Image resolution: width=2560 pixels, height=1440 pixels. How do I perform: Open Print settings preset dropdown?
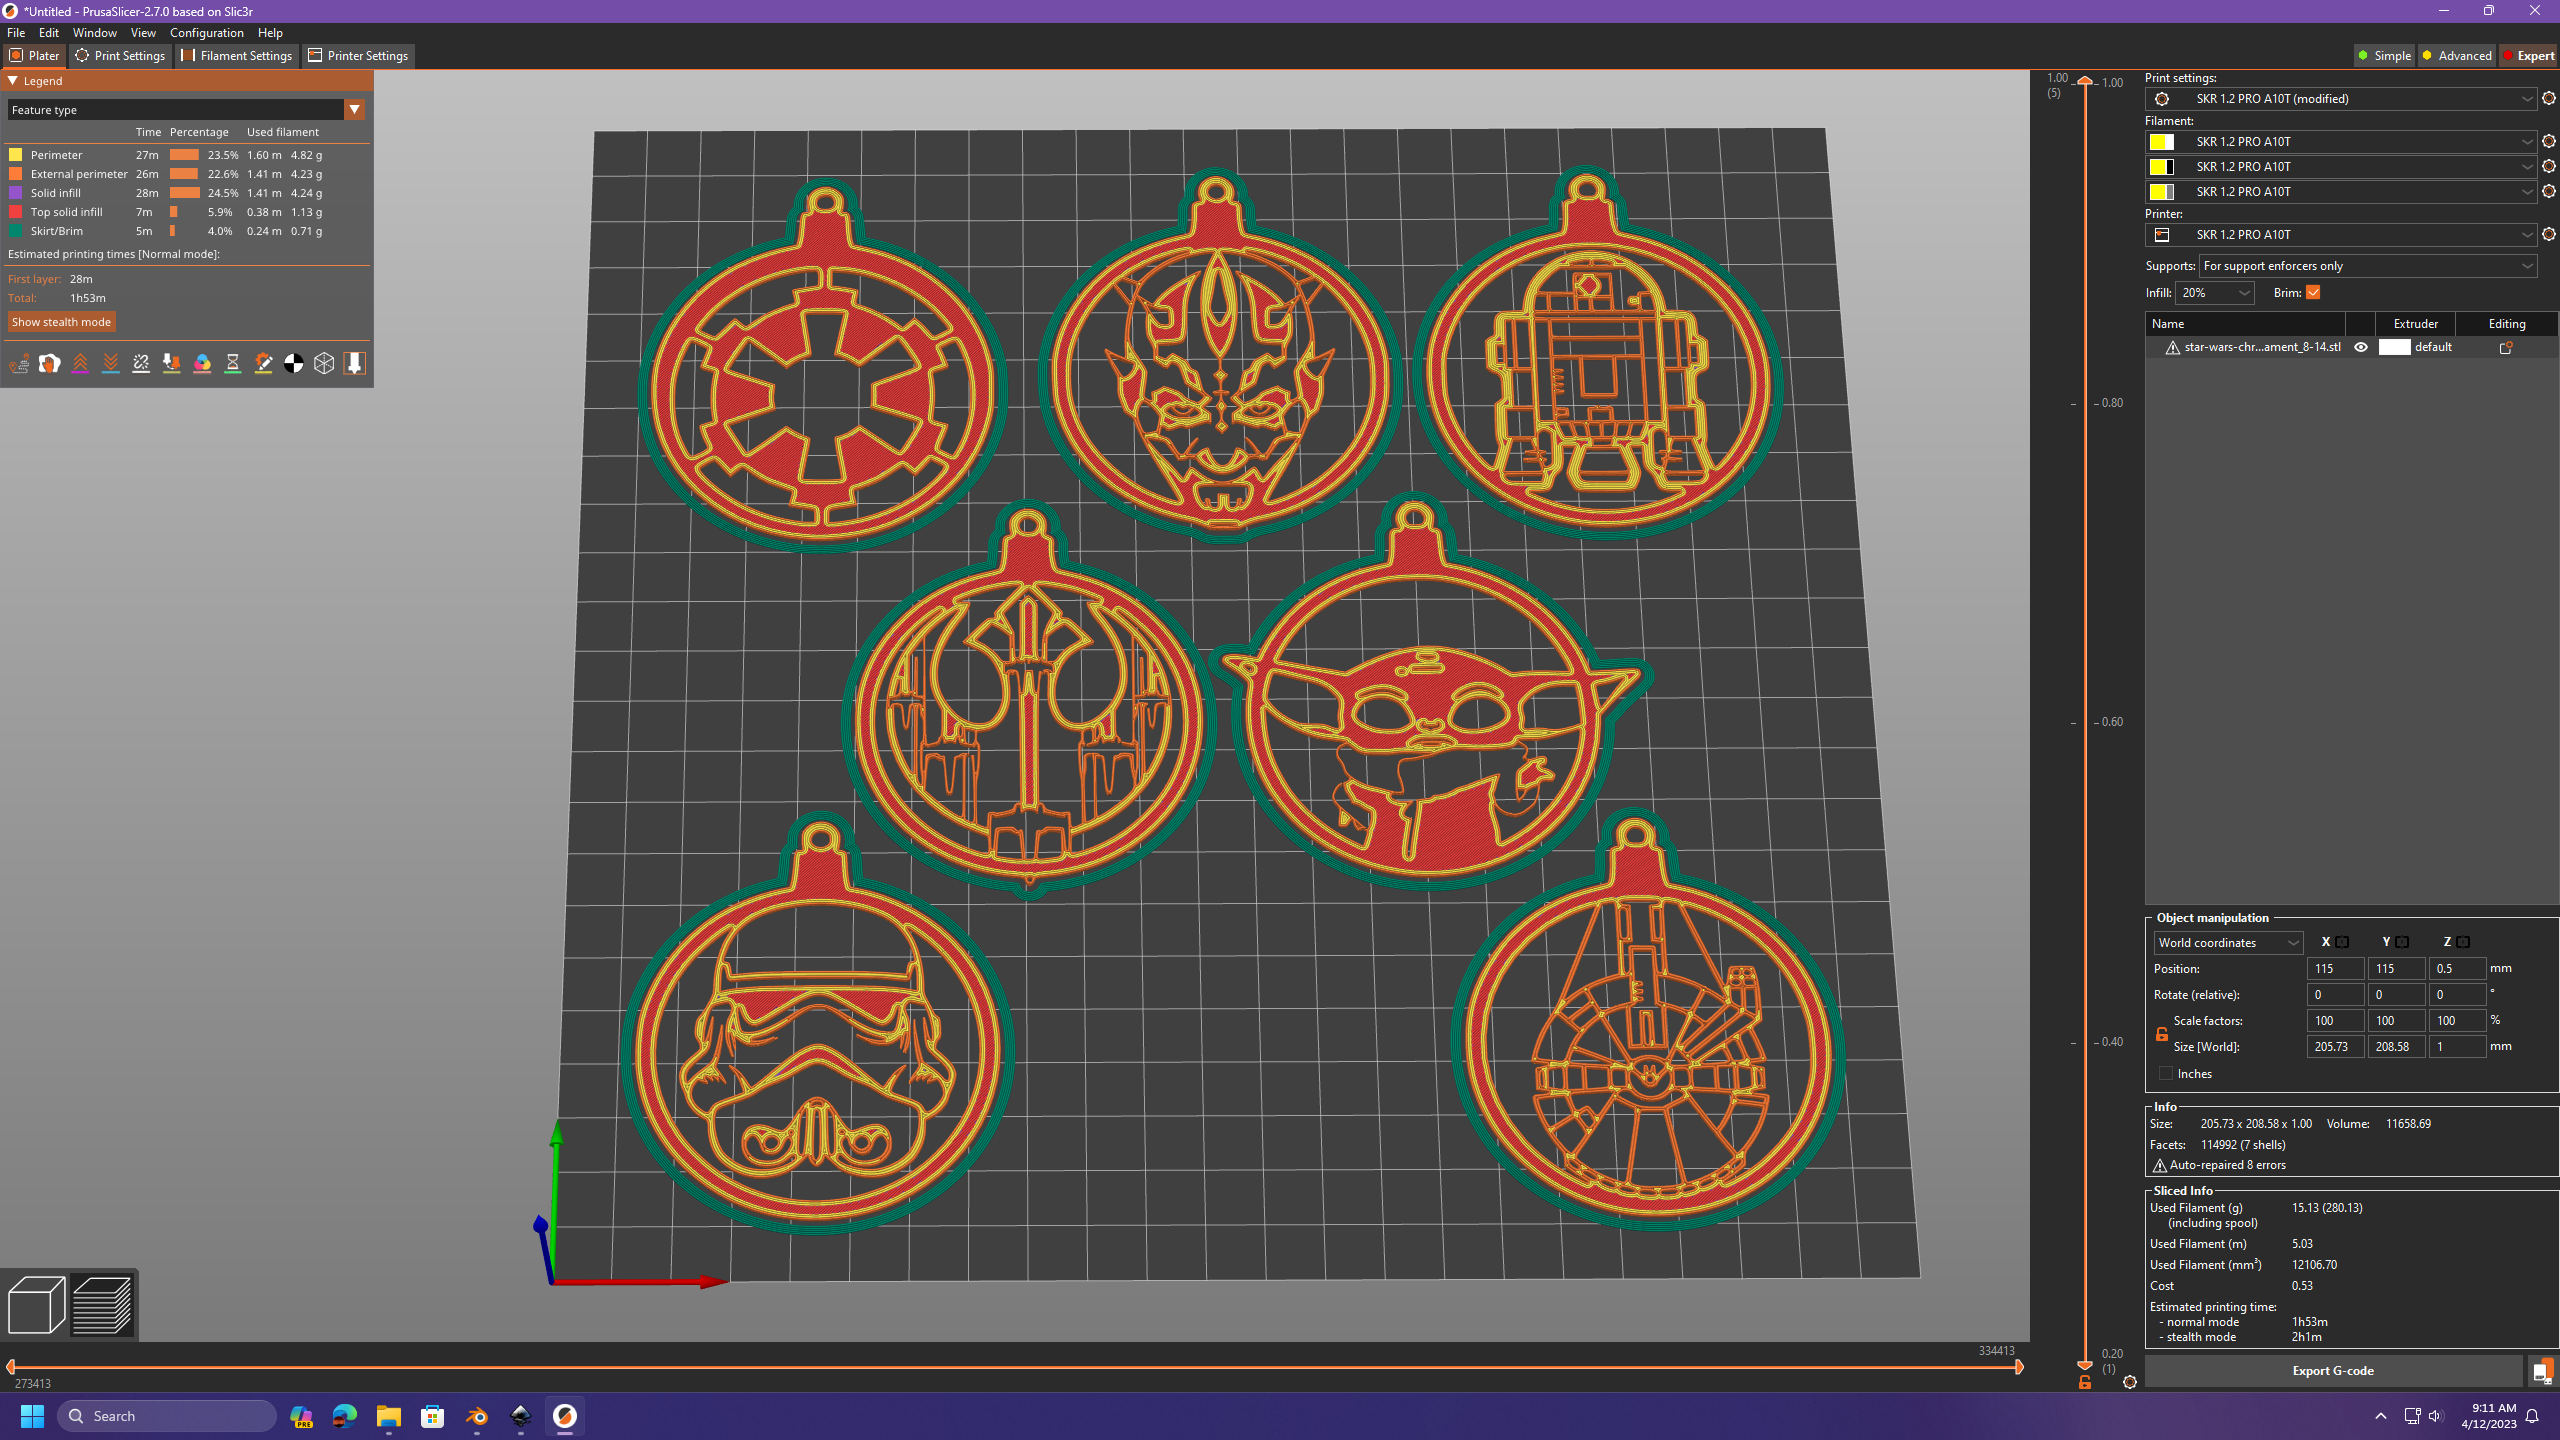pyautogui.click(x=2340, y=98)
